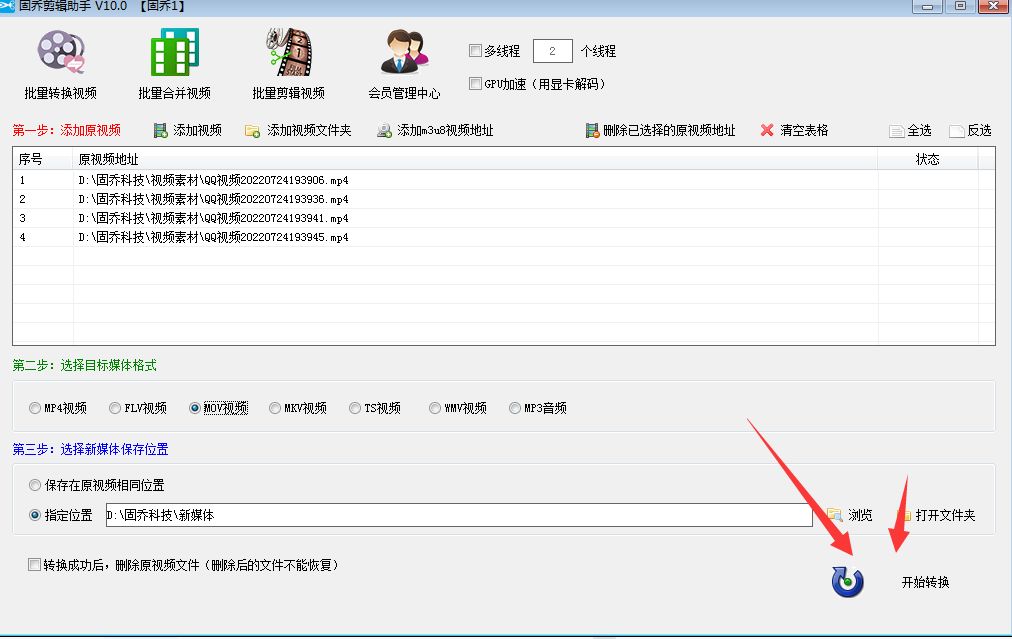Image resolution: width=1012 pixels, height=639 pixels.
Task: Click the blue circular convert icon
Action: [x=847, y=582]
